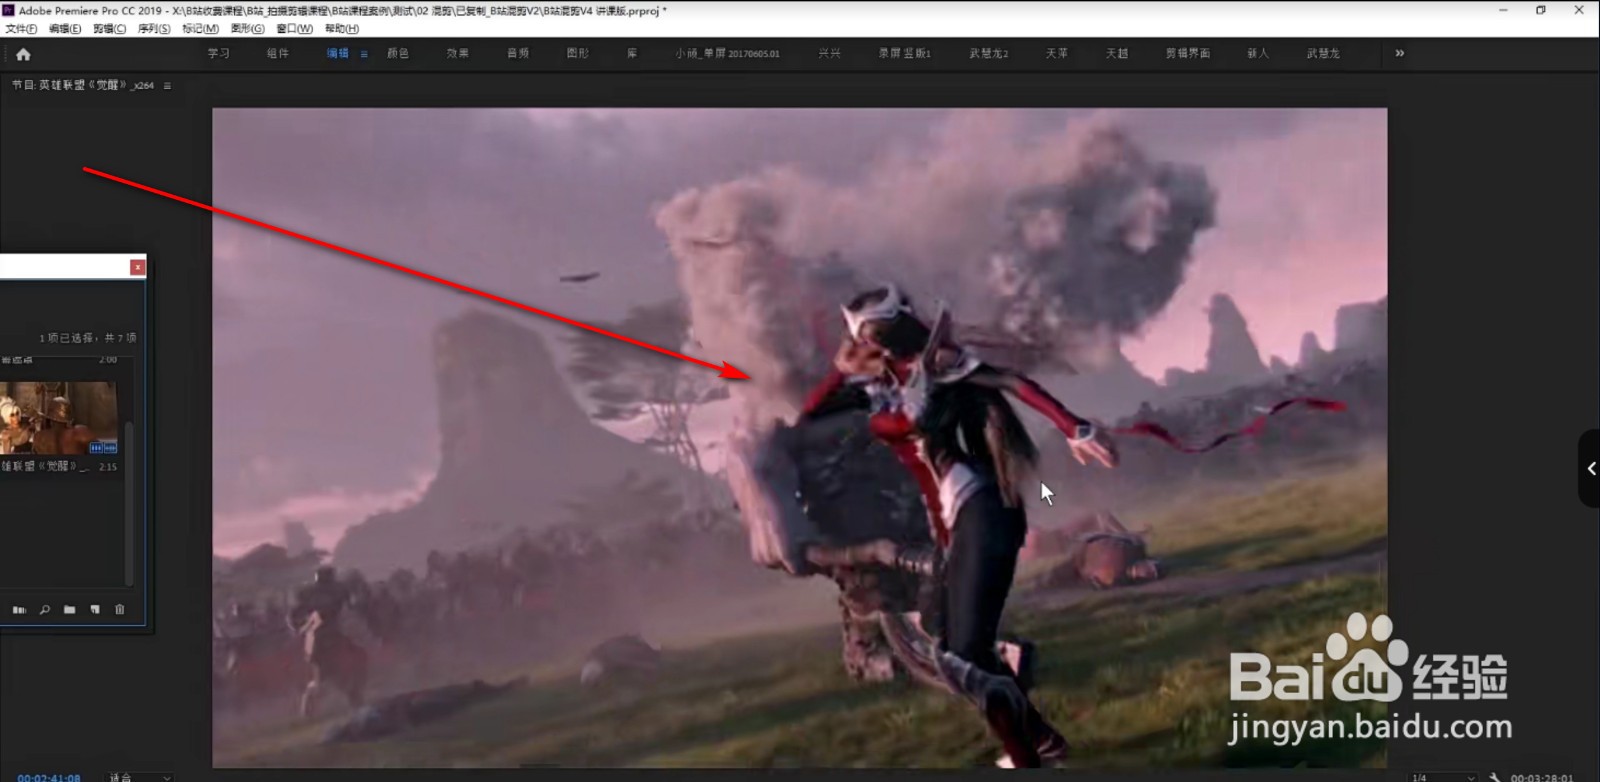Image resolution: width=1600 pixels, height=782 pixels.
Task: Select the 剪辑界面 workspace
Action: tap(1187, 54)
